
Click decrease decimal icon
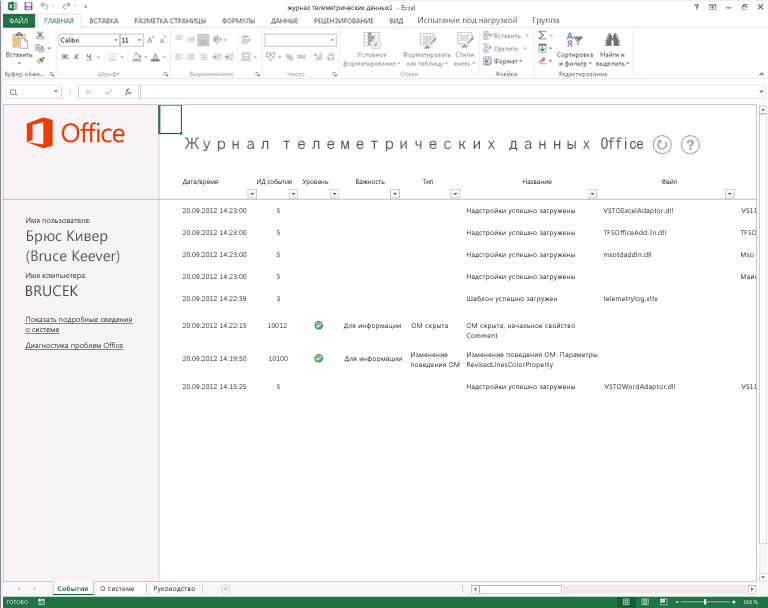tap(331, 57)
